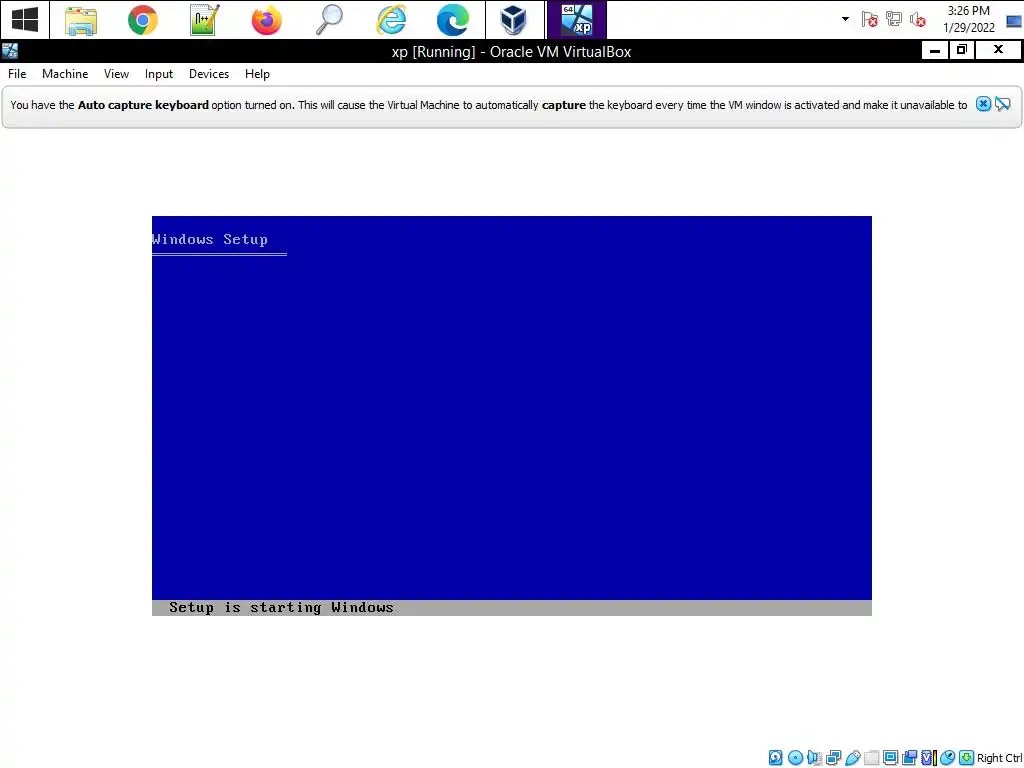Viewport: 1024px width, 768px height.
Task: Open Action Center flag tray icon
Action: click(x=869, y=20)
